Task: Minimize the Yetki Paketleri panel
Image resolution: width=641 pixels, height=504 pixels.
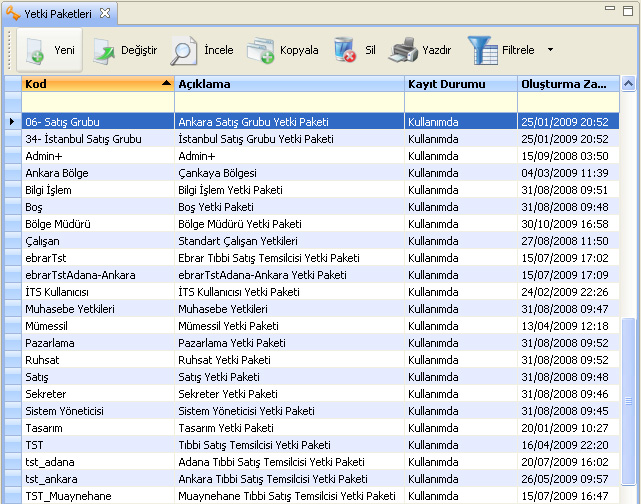Action: [610, 8]
